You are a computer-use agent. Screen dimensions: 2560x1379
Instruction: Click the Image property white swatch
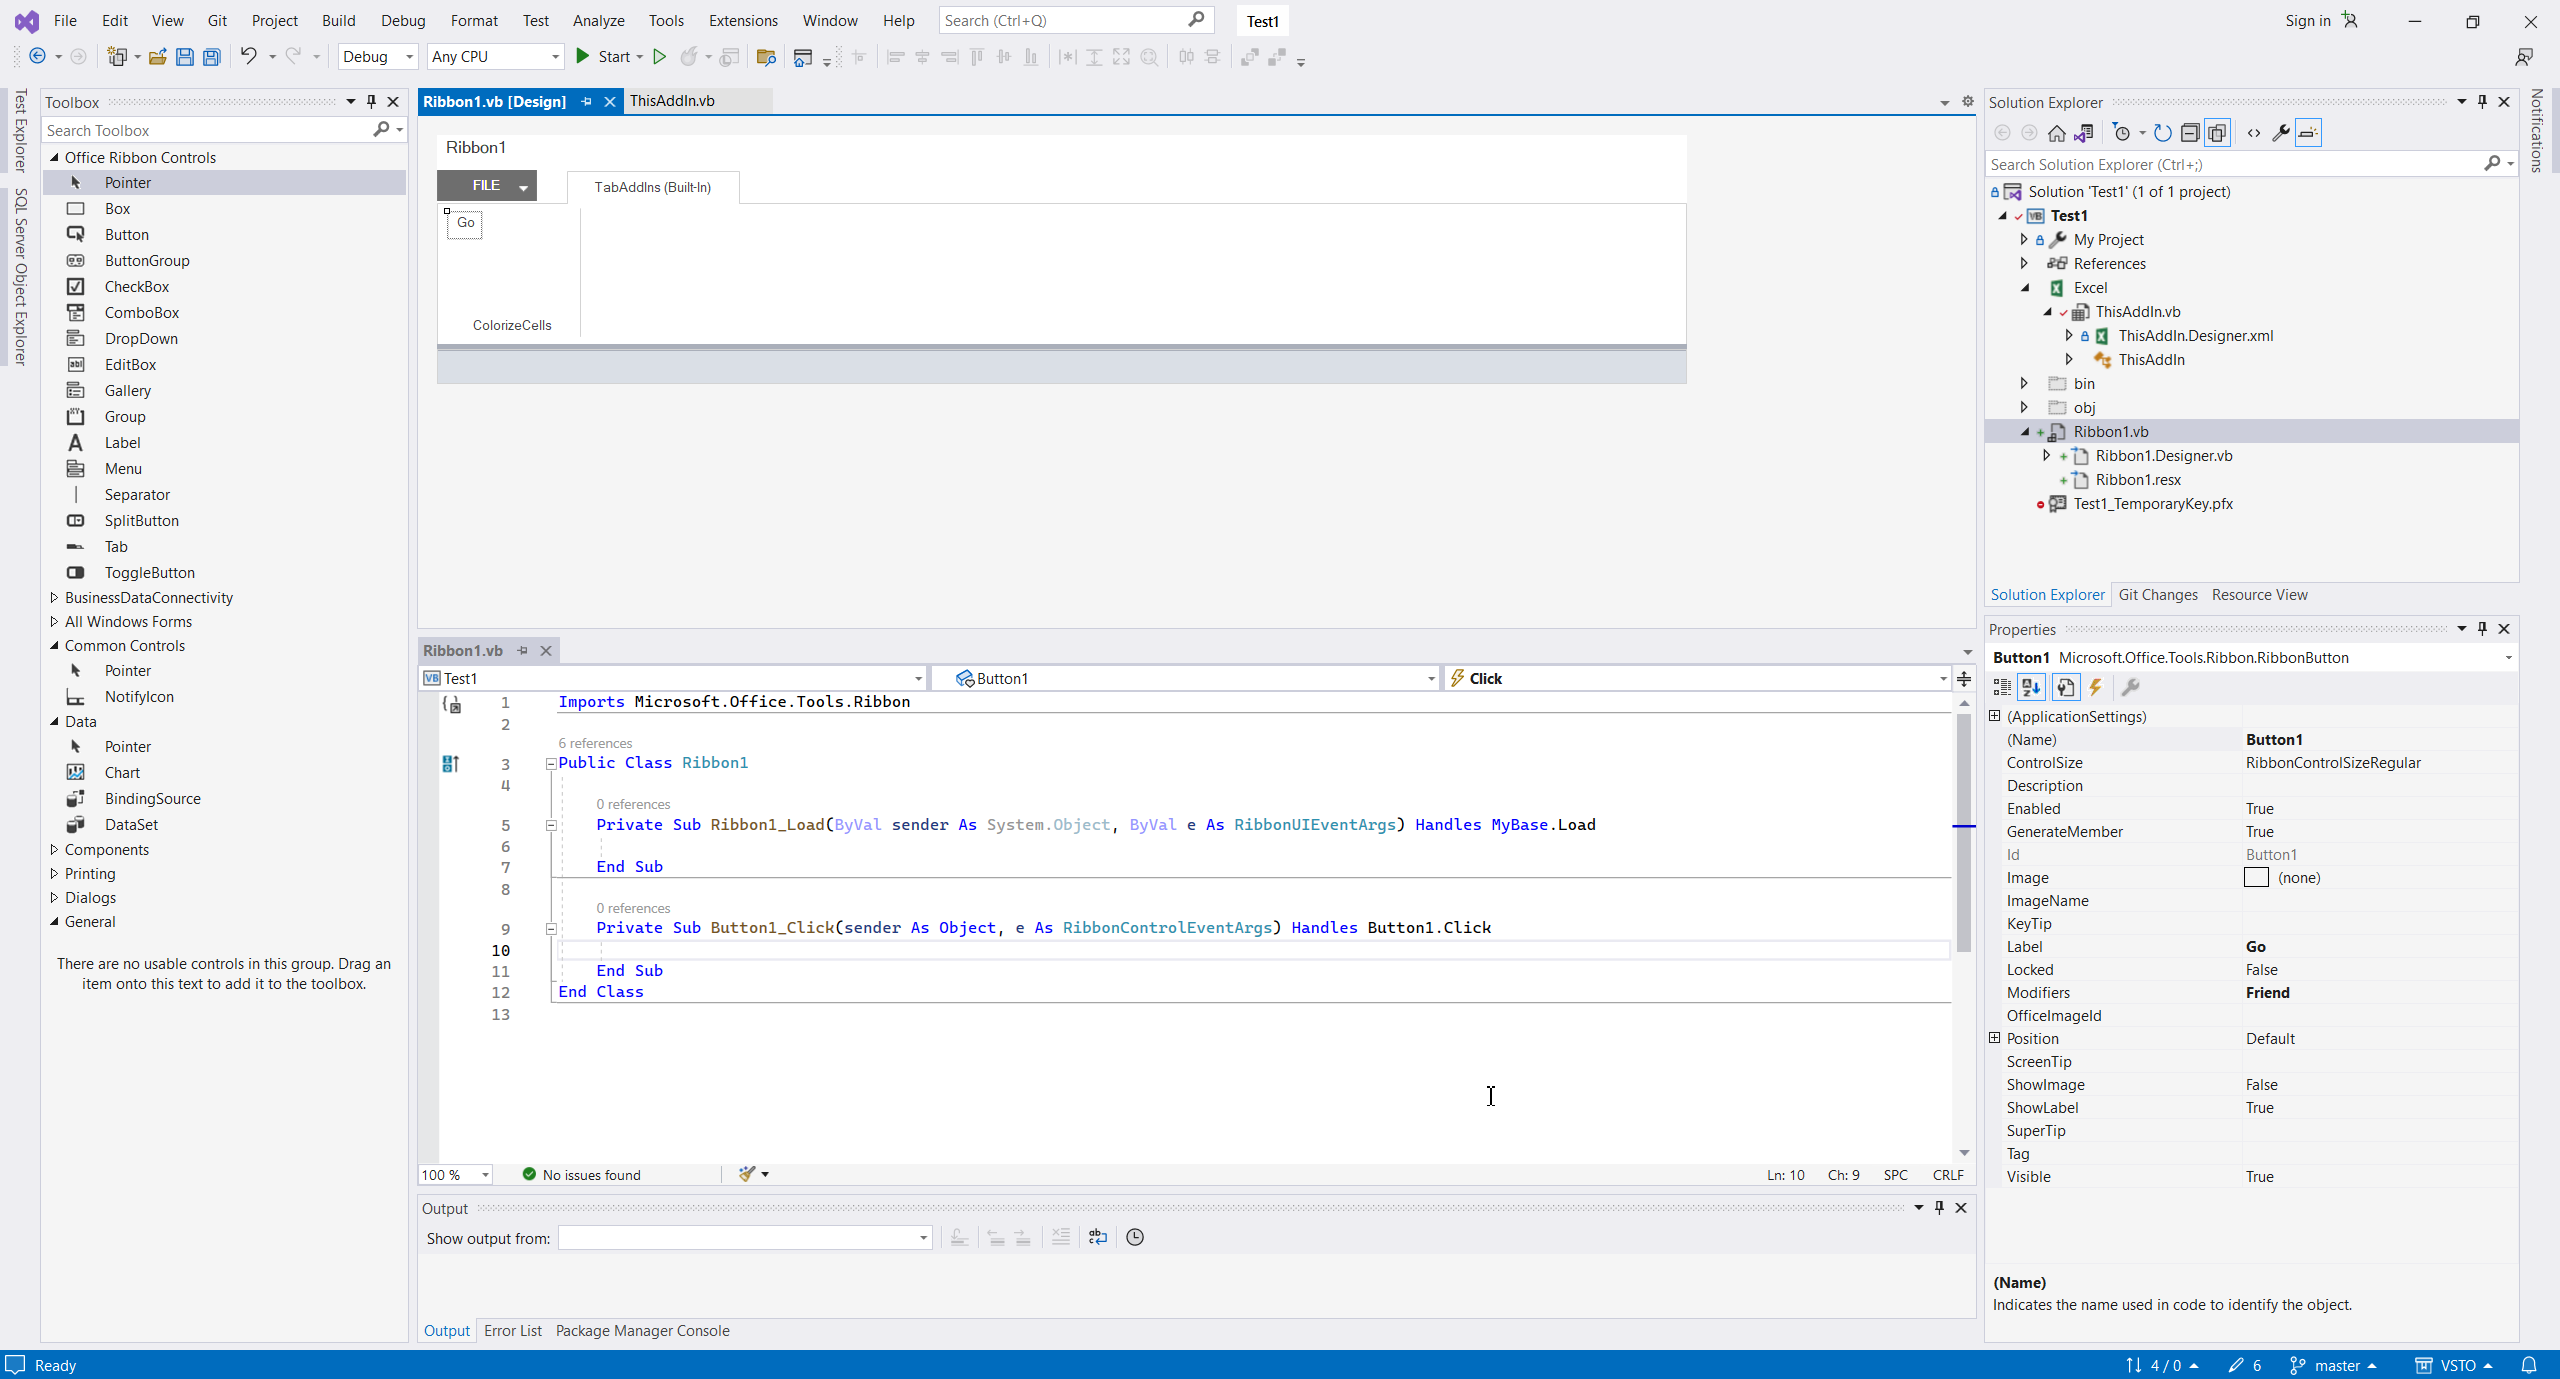point(2256,878)
